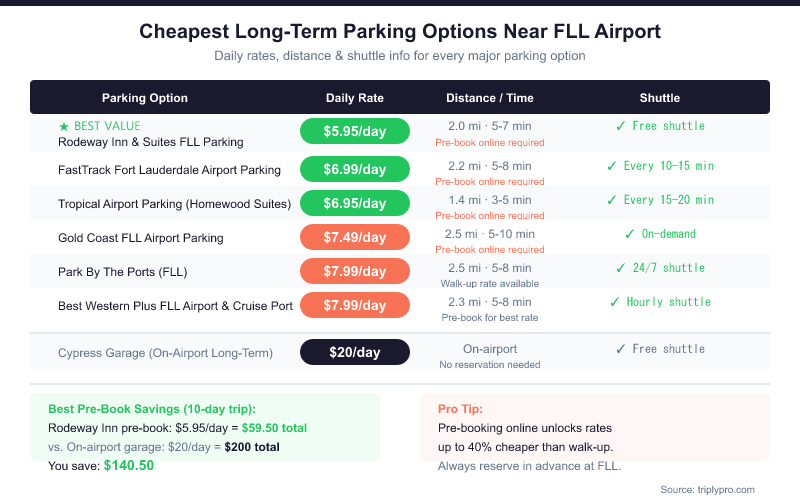Select the Shuttle column header

[x=660, y=98]
